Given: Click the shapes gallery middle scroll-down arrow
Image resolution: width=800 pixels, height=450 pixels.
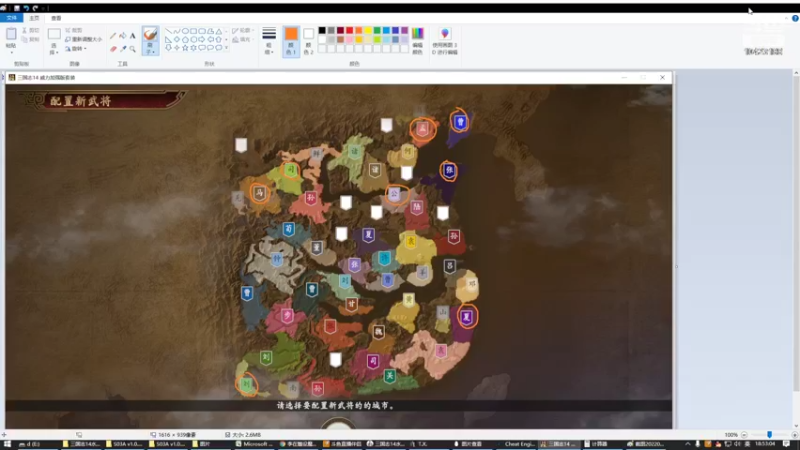Looking at the screenshot, I should [x=226, y=39].
